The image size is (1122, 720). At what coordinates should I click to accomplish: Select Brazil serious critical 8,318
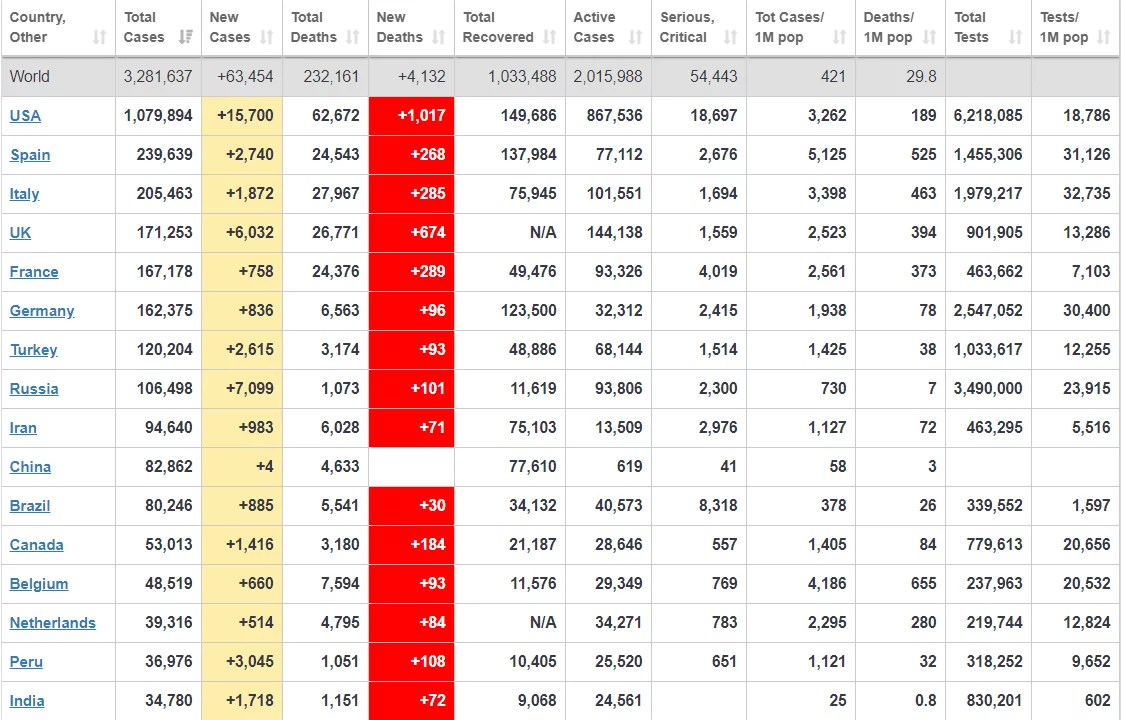click(x=718, y=506)
